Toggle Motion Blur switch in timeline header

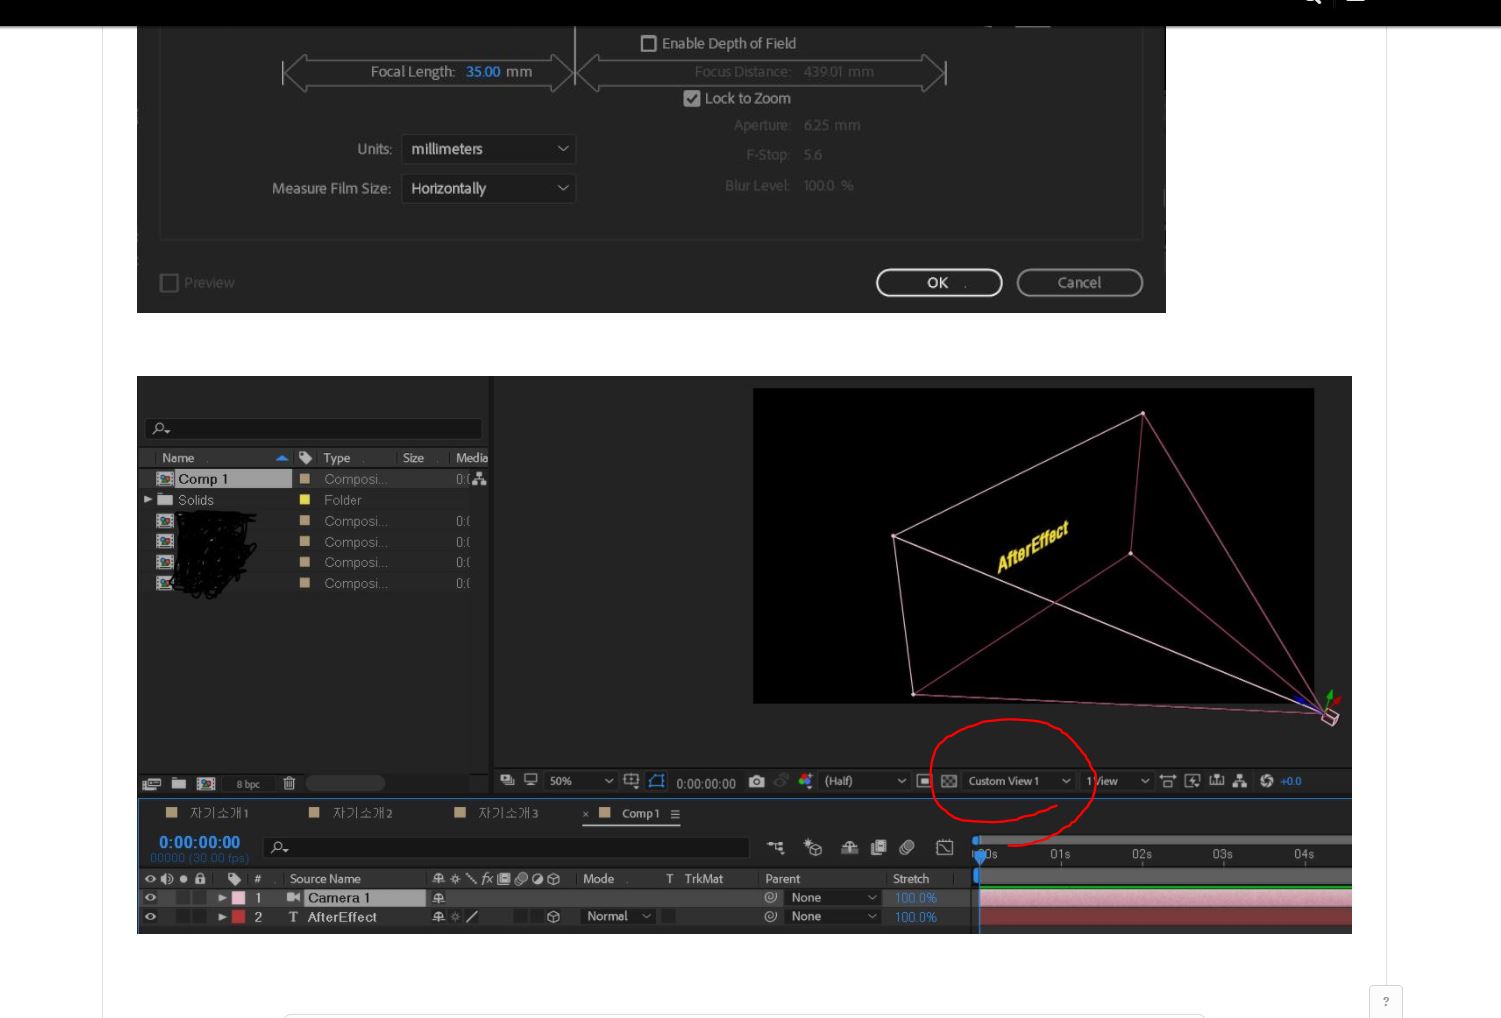pos(907,848)
